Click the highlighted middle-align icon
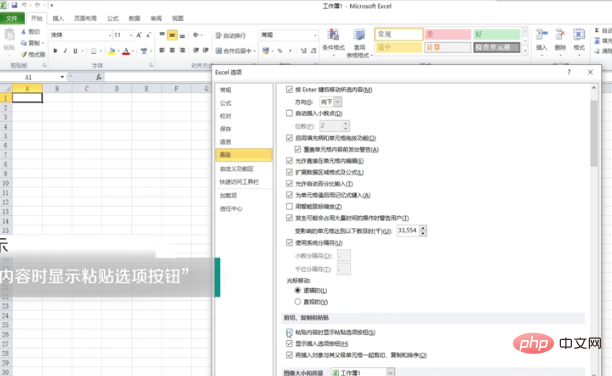612x376 pixels. click(172, 35)
